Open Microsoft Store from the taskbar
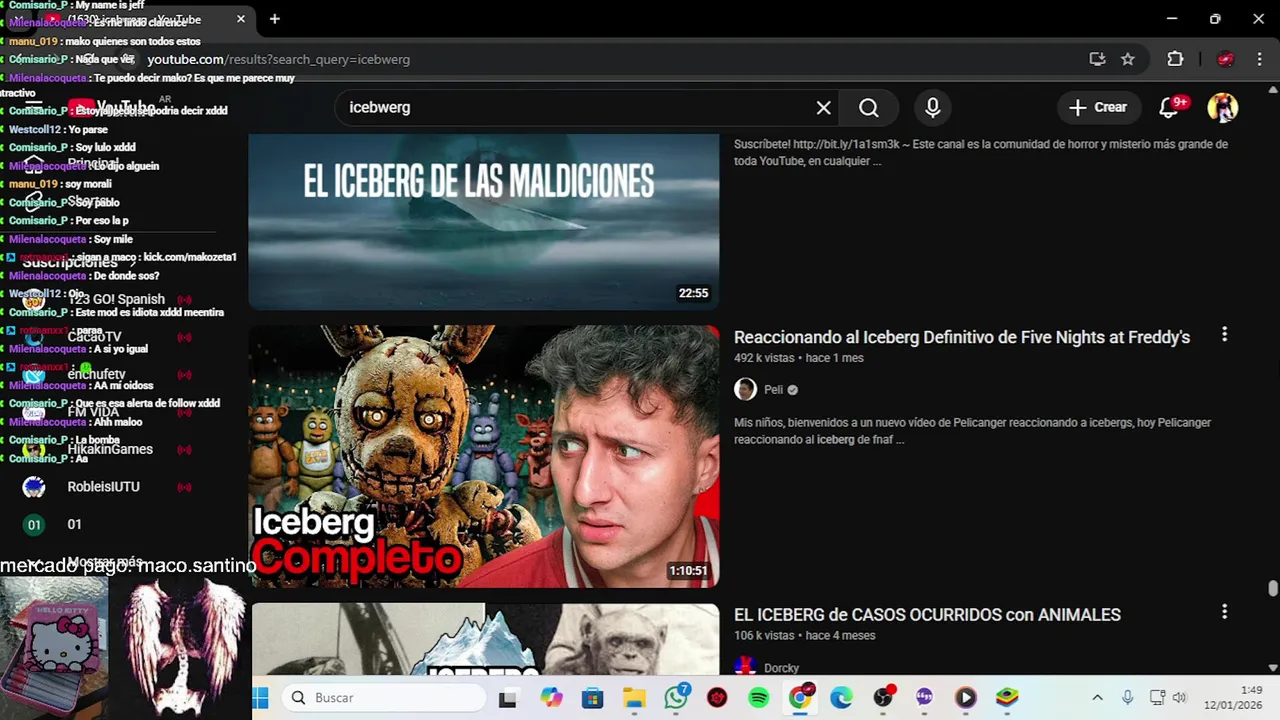1280x720 pixels. [x=593, y=698]
